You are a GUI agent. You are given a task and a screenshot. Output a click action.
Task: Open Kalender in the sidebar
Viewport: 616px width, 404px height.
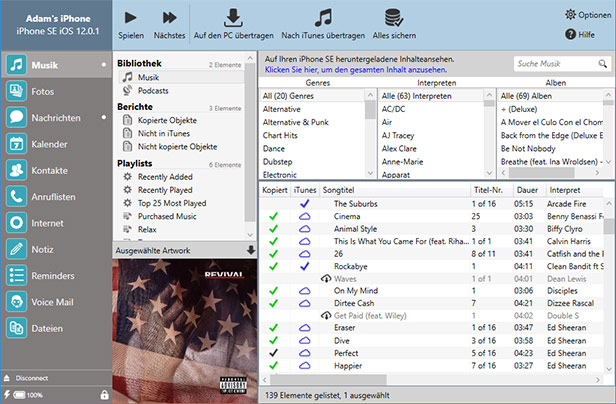tap(56, 144)
